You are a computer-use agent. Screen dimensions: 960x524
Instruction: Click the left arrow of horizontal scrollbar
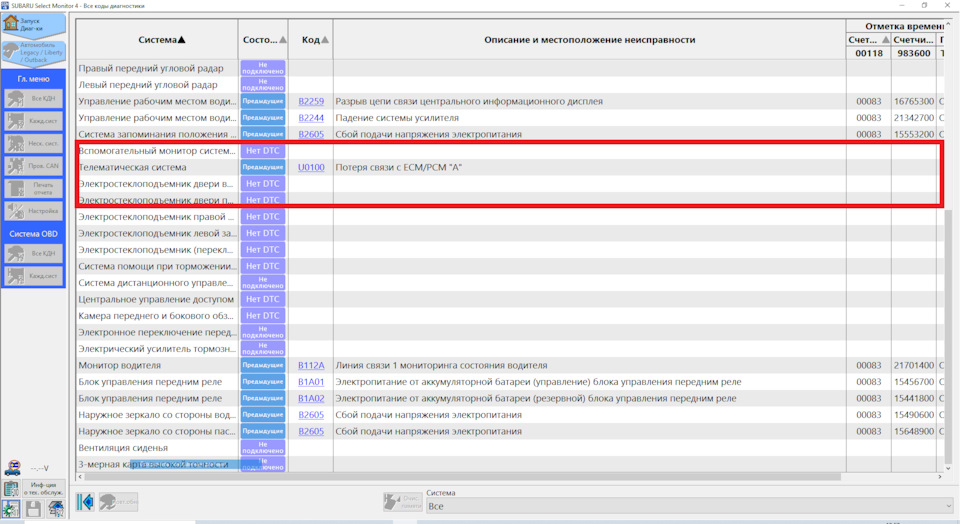point(80,477)
